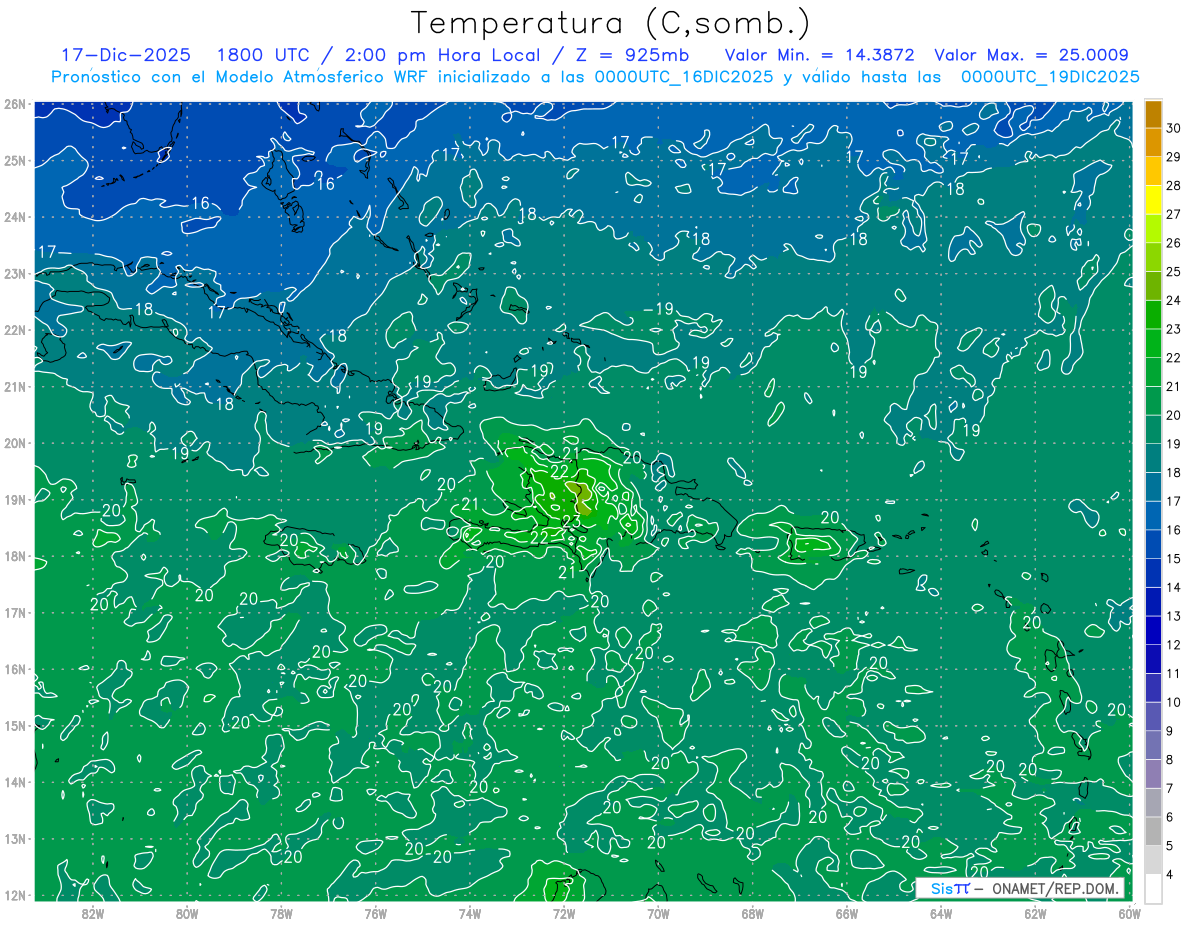This screenshot has width=1200, height=927.
Task: Click the 22N latitude axis label
Action: [x=14, y=330]
